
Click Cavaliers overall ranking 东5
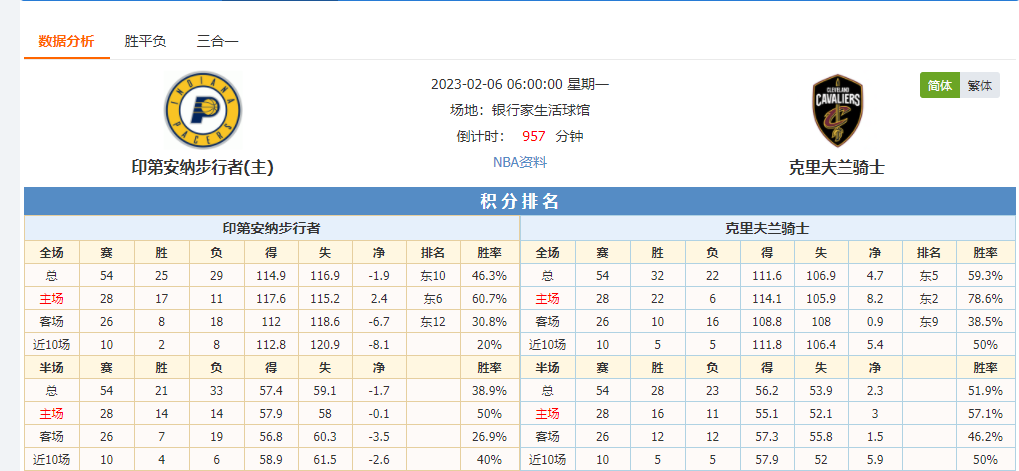[929, 275]
